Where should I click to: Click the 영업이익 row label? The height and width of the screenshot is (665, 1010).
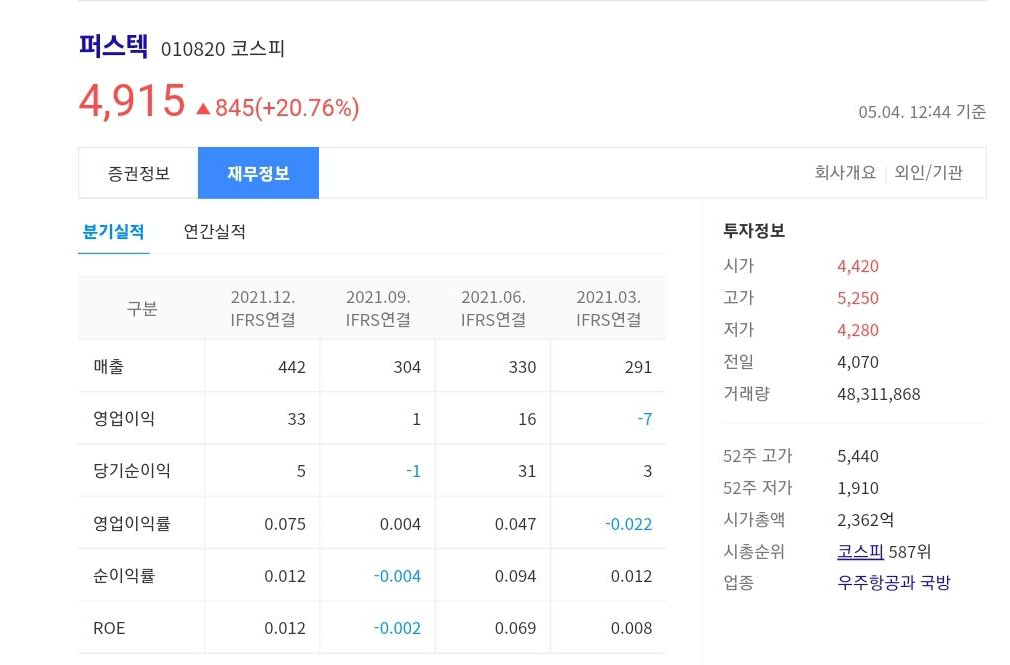coord(122,418)
